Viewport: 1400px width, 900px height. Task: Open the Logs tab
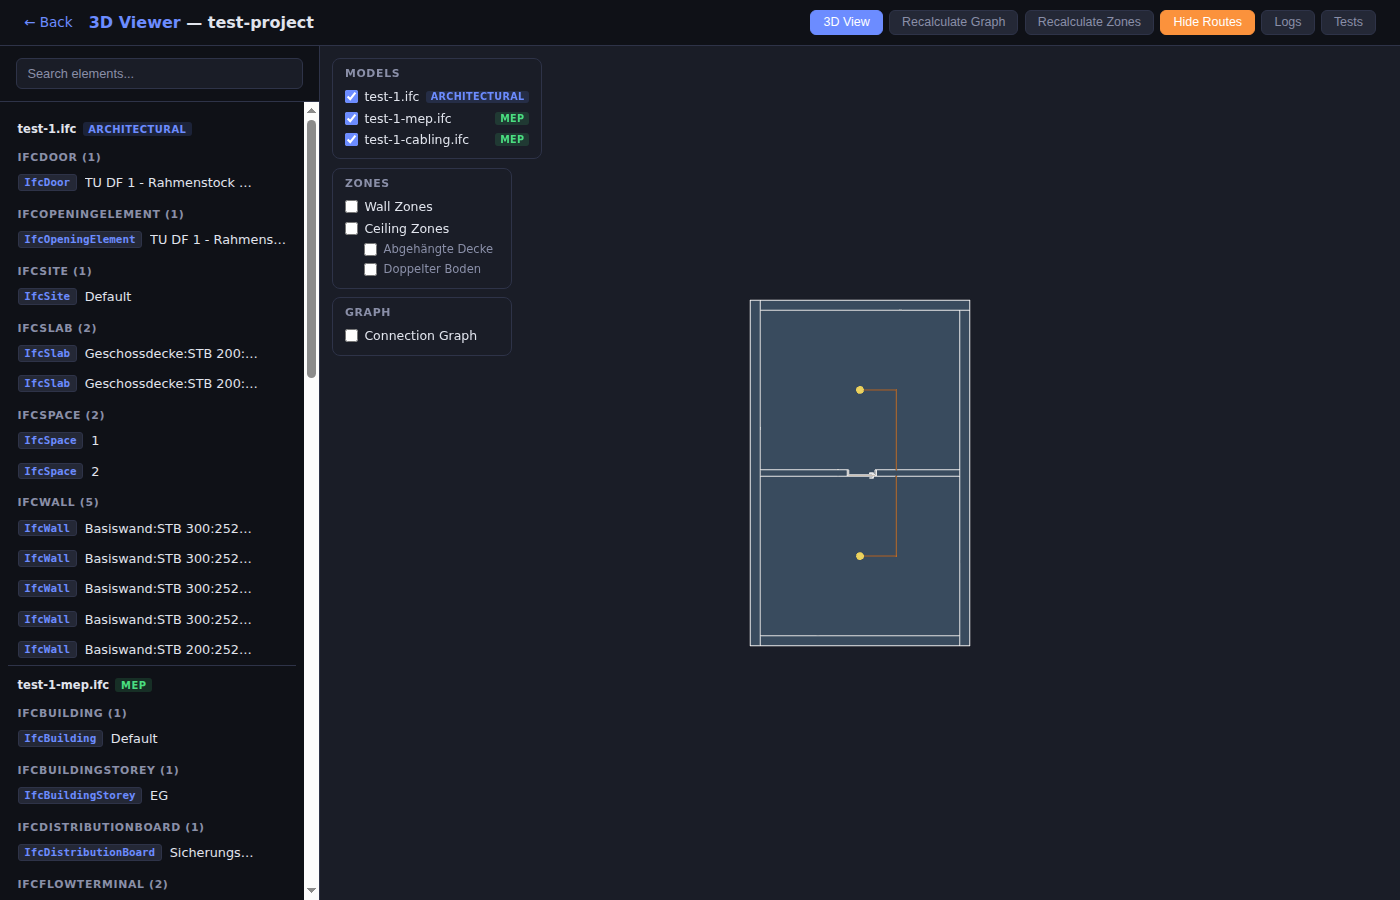[x=1287, y=22]
